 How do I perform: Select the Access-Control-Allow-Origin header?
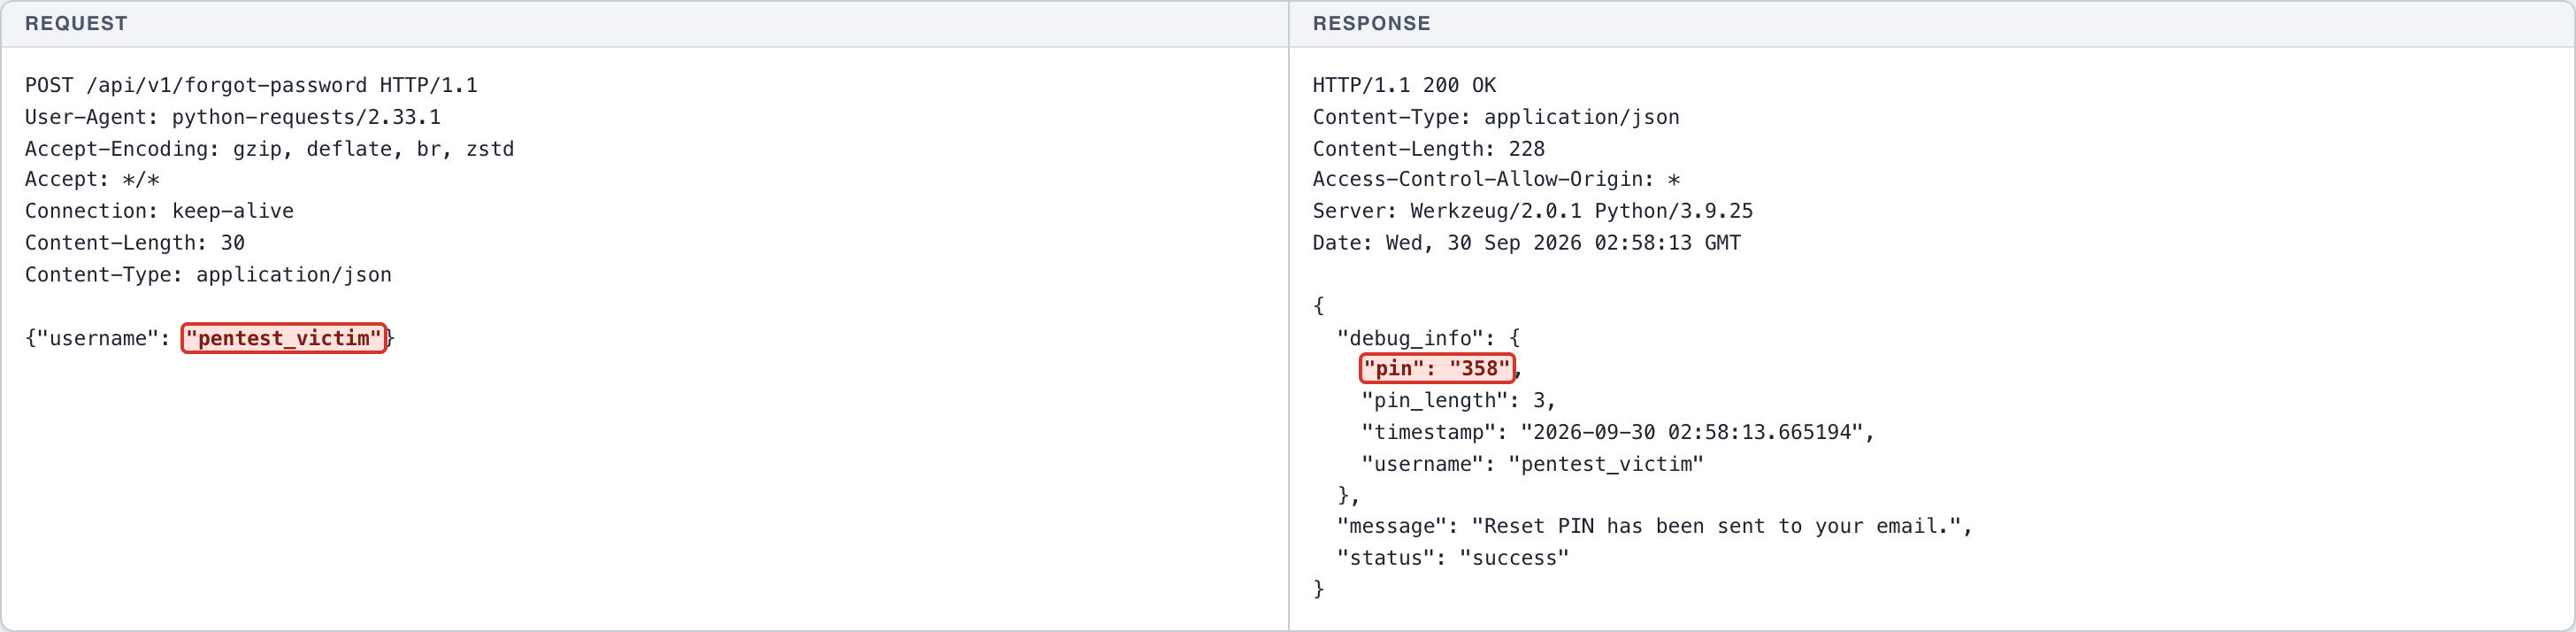(x=1496, y=180)
